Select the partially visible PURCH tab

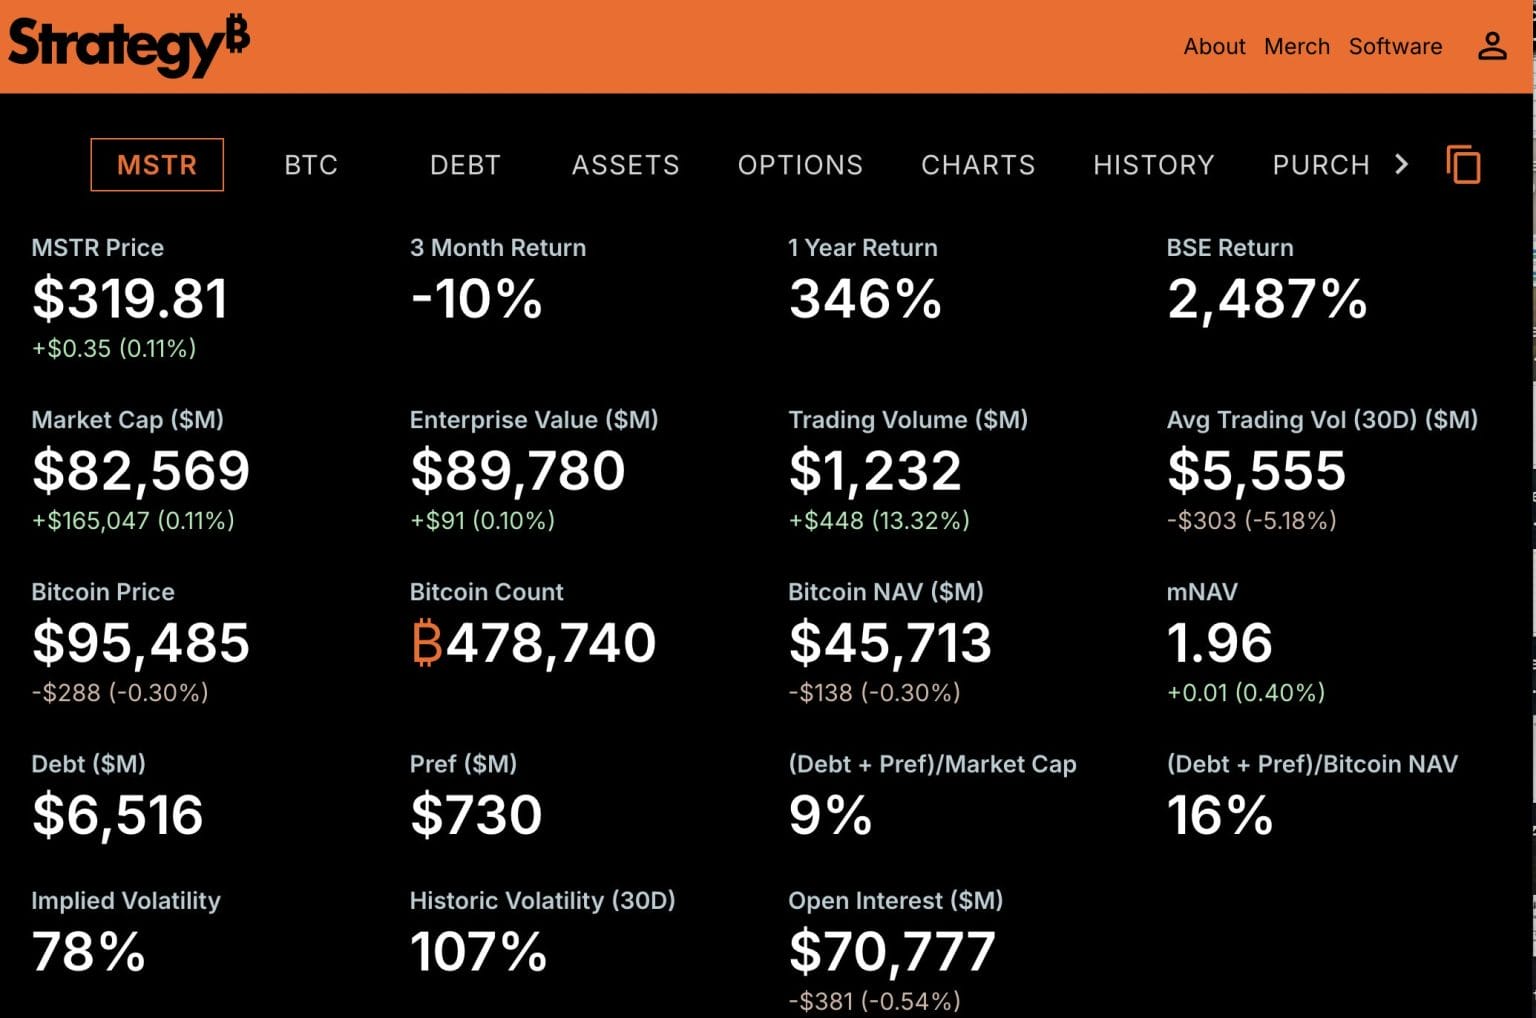(1320, 165)
